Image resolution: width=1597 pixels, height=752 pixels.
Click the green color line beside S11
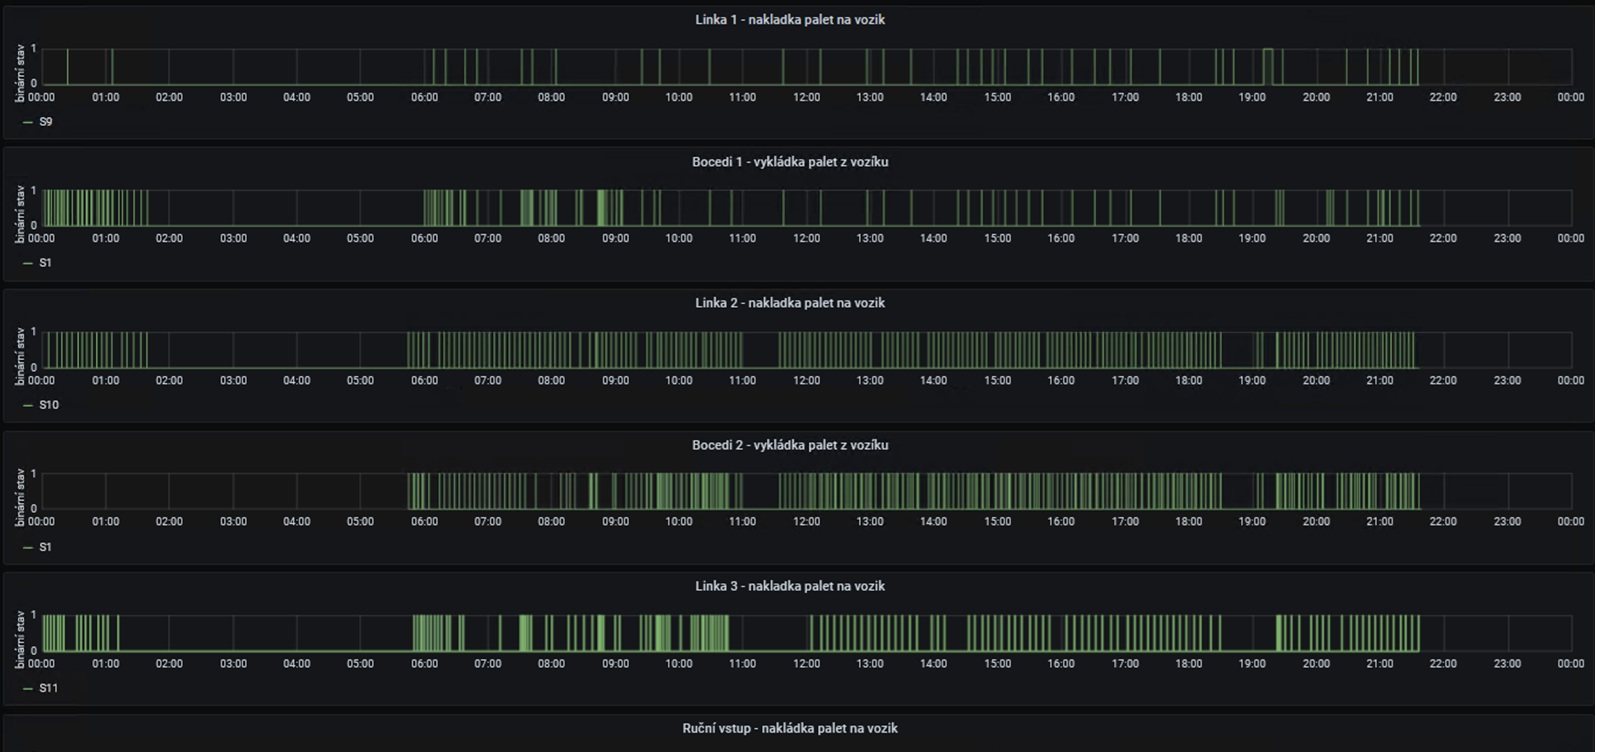[28, 688]
